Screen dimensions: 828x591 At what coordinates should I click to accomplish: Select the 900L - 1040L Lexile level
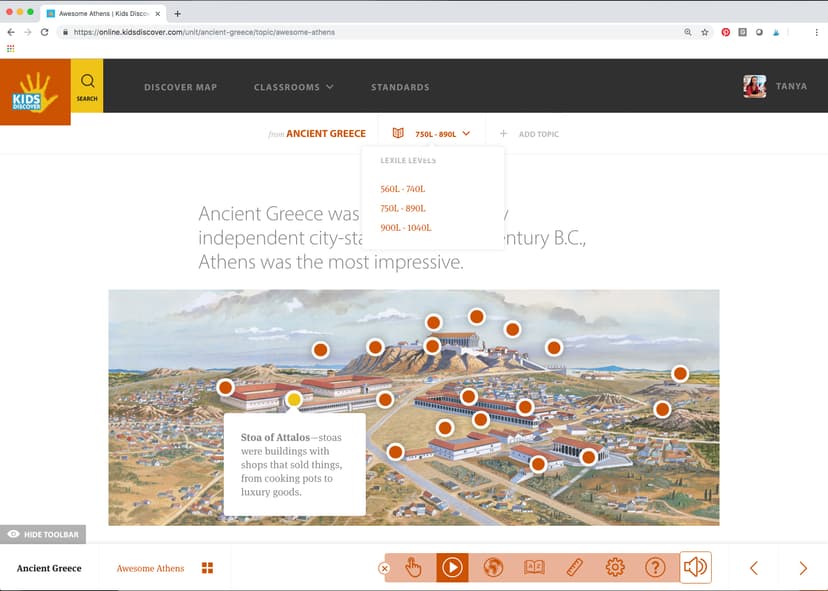[406, 228]
